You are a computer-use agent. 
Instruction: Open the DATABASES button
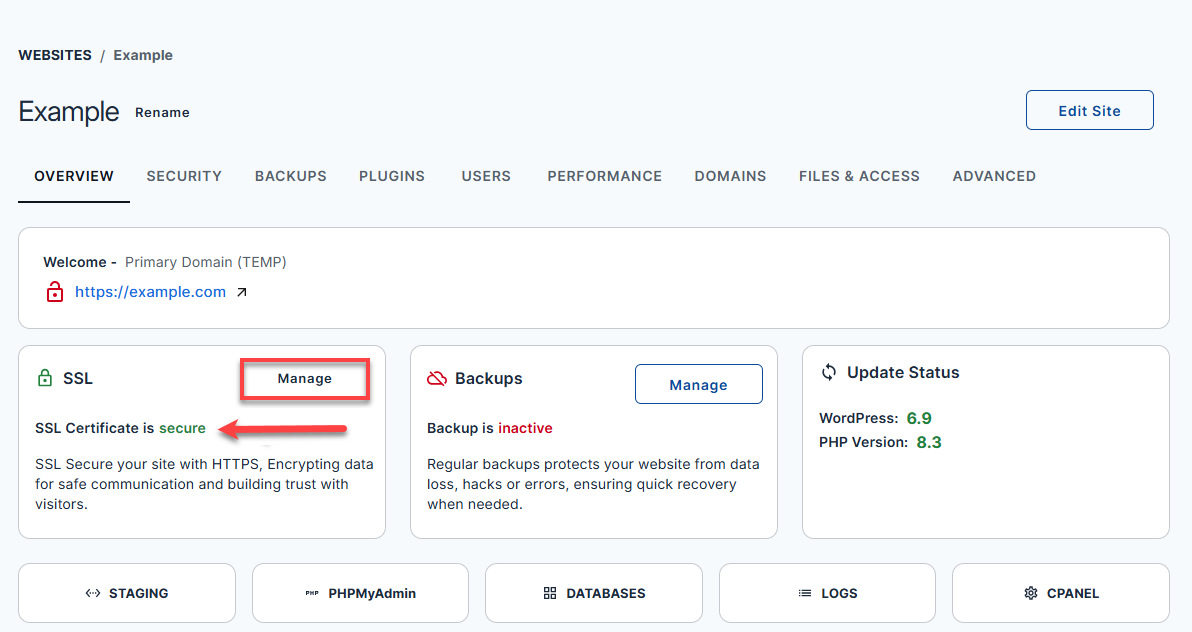point(594,593)
